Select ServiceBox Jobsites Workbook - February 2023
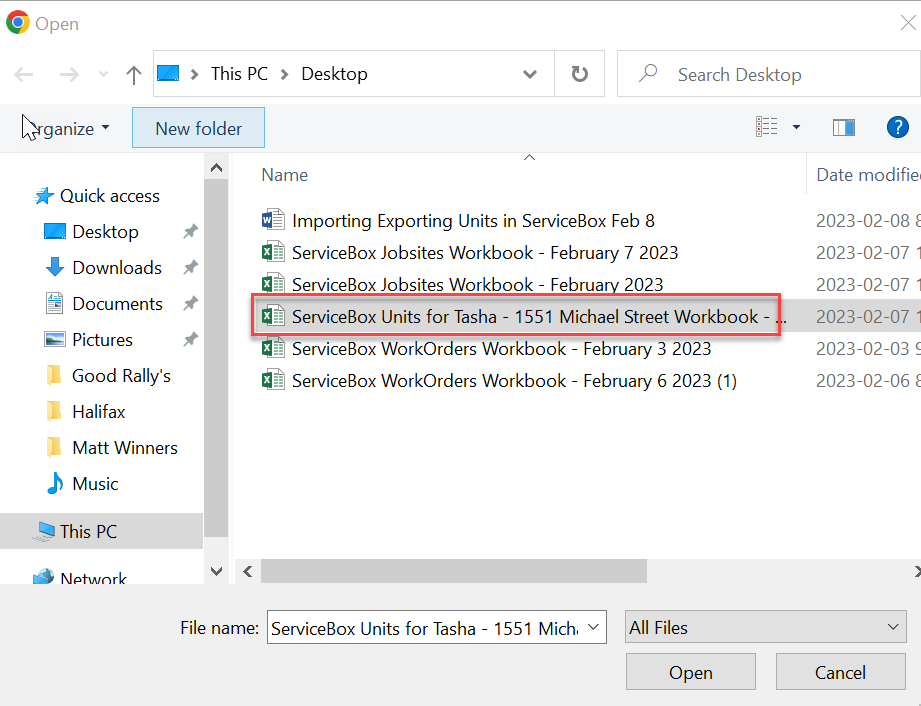The image size is (921, 706). pyautogui.click(x=477, y=285)
